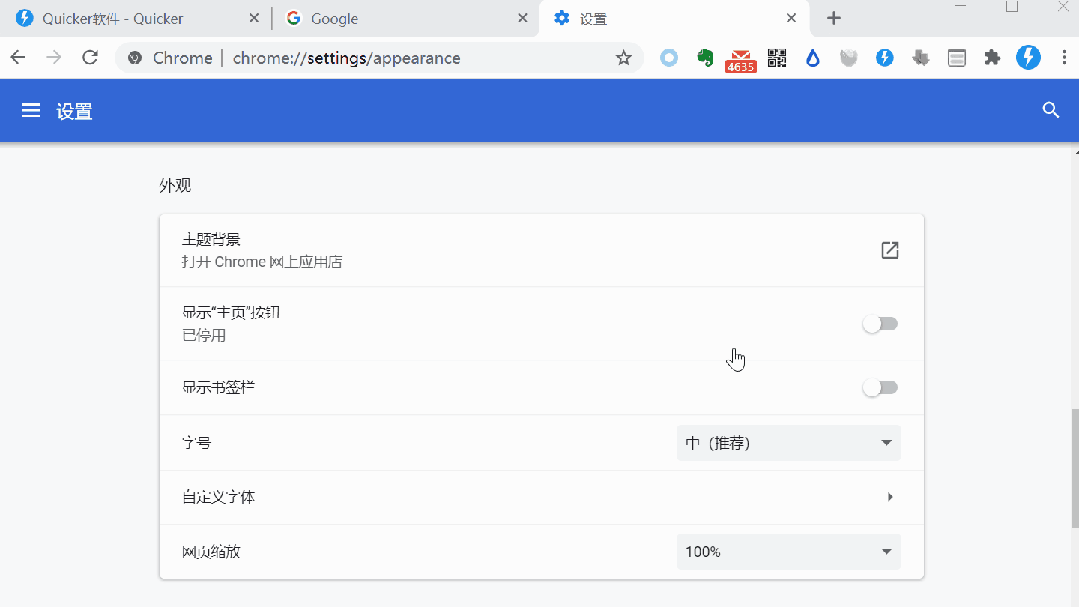Open the Extensions puzzle piece menu
This screenshot has width=1079, height=607.
pos(992,58)
